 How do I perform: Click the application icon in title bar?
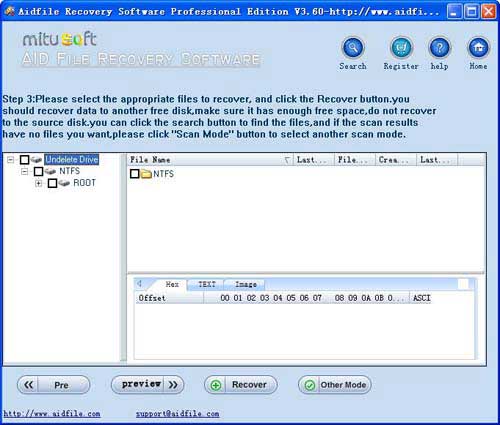(x=10, y=11)
